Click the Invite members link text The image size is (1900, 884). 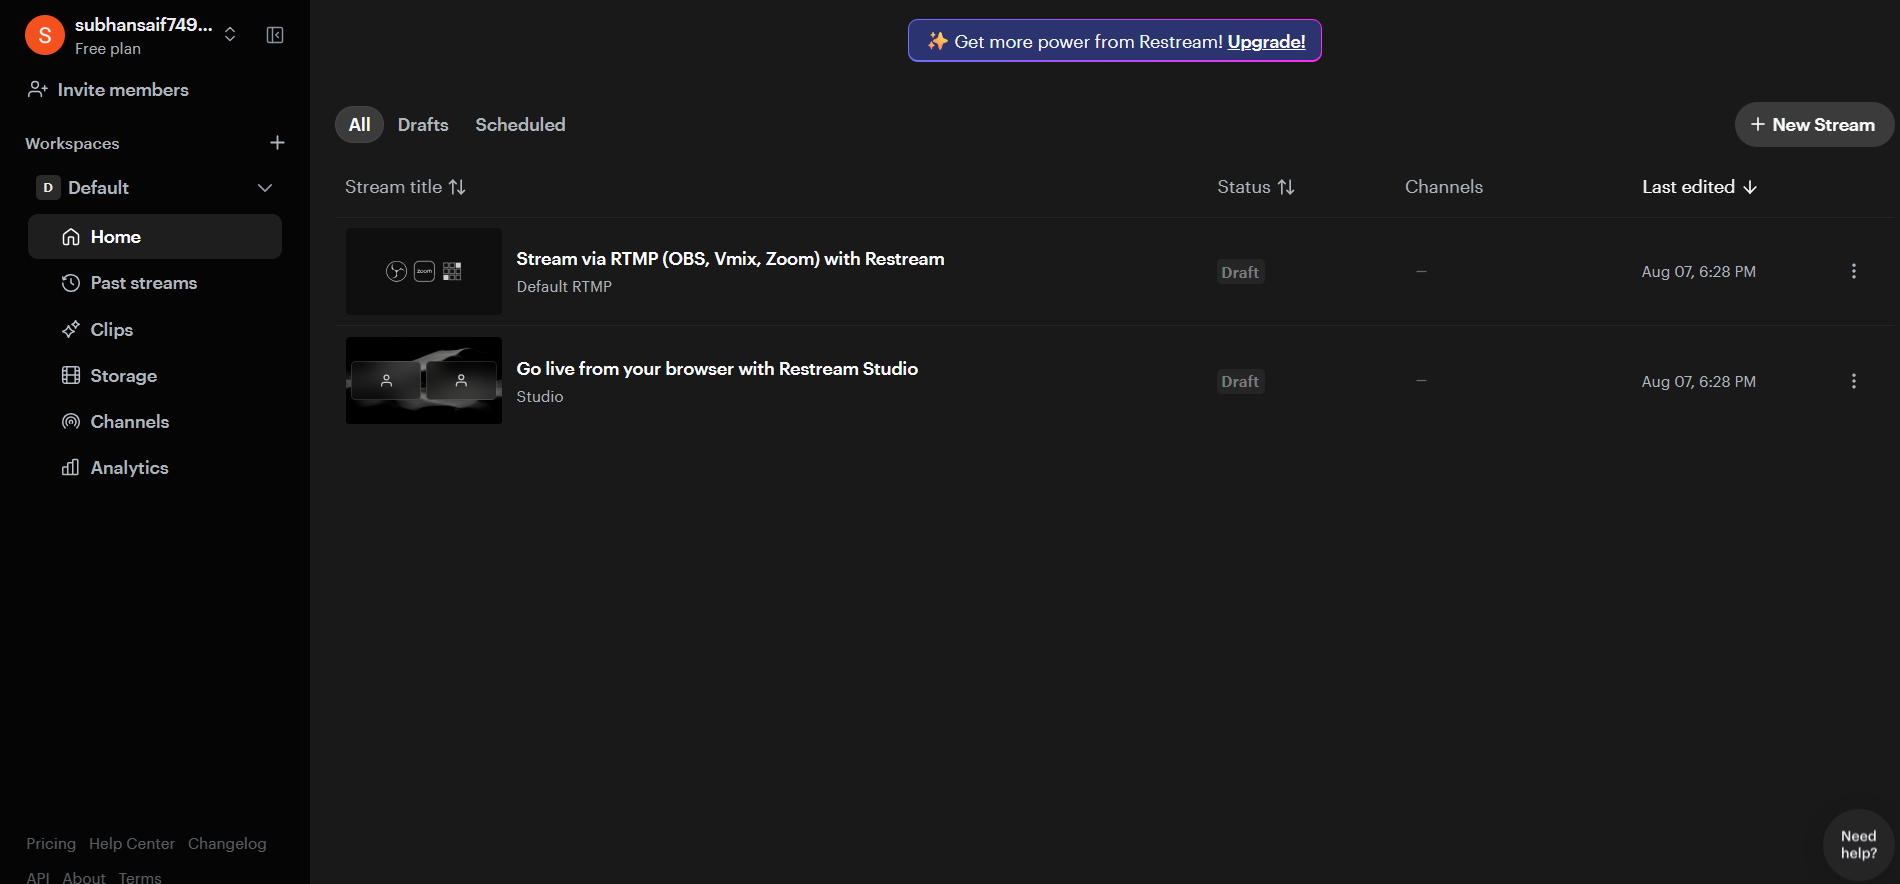click(x=123, y=90)
